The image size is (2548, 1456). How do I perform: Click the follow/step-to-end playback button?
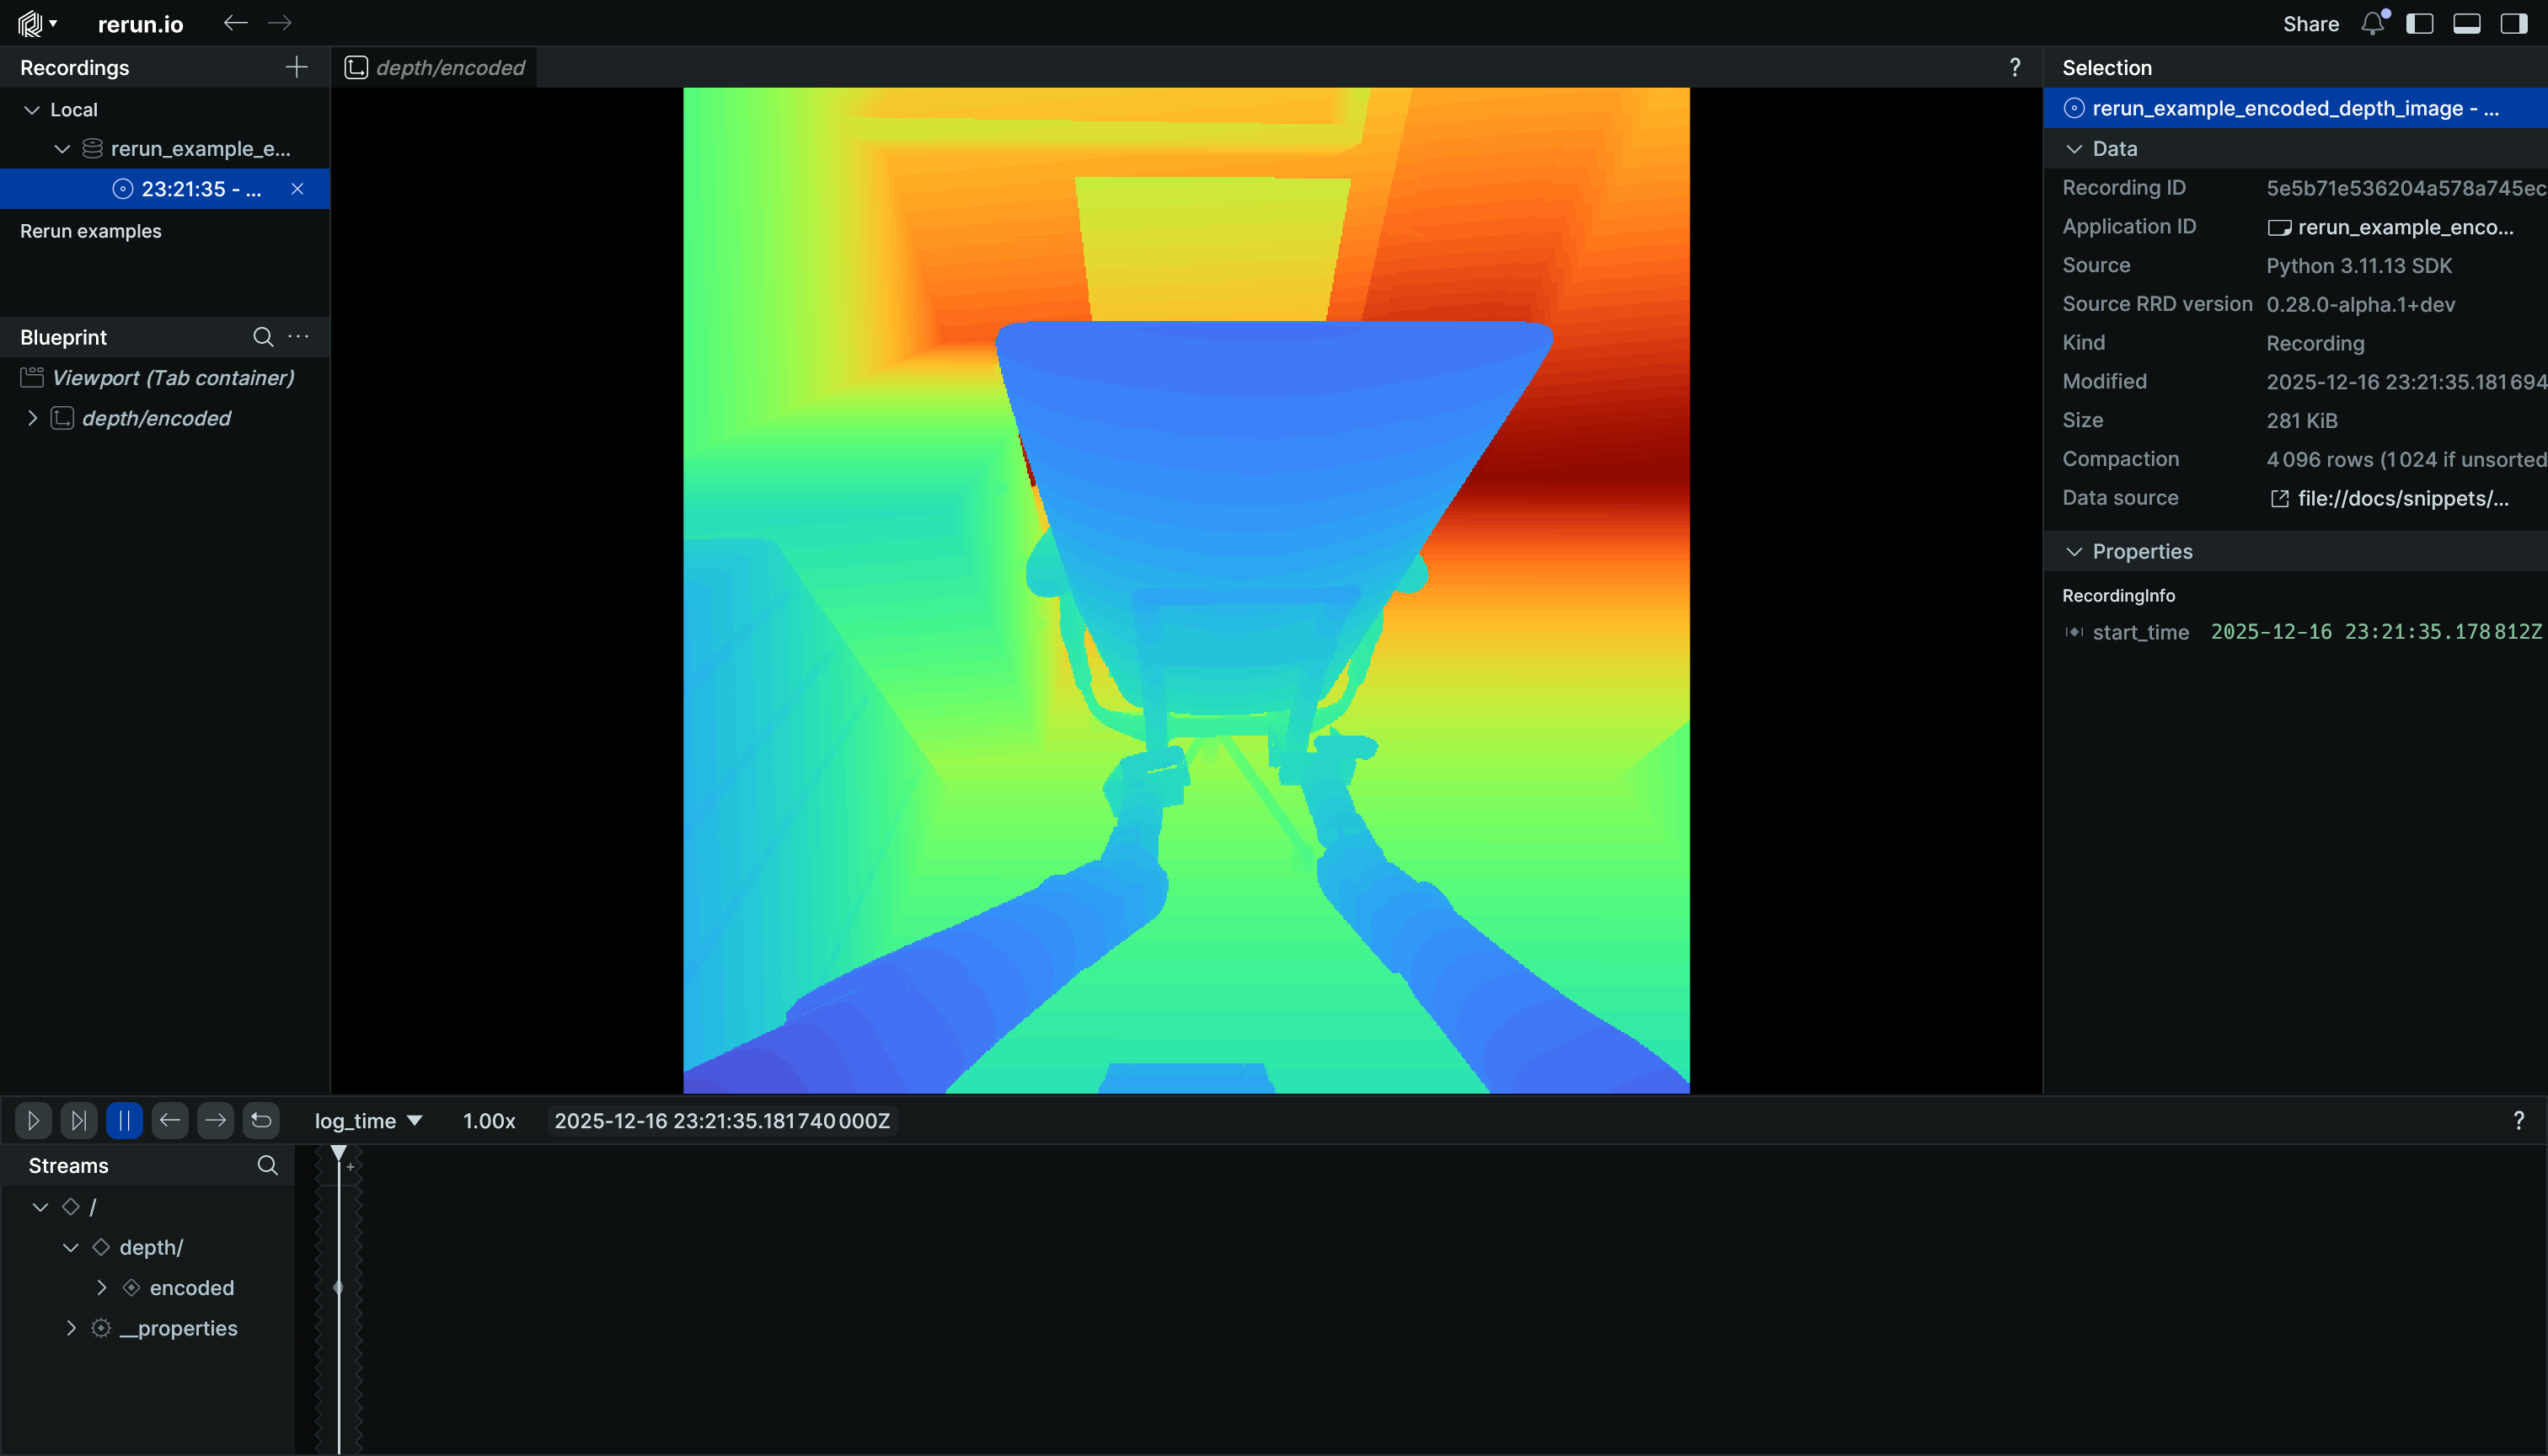click(x=78, y=1121)
